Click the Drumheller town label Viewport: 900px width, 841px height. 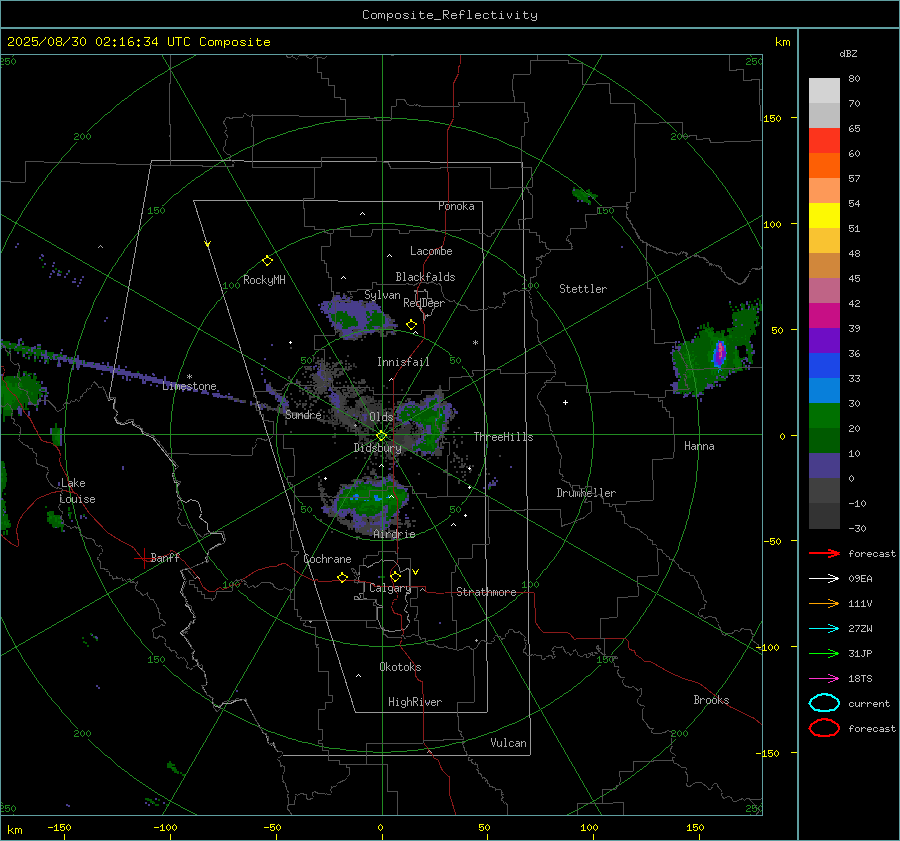click(x=586, y=493)
